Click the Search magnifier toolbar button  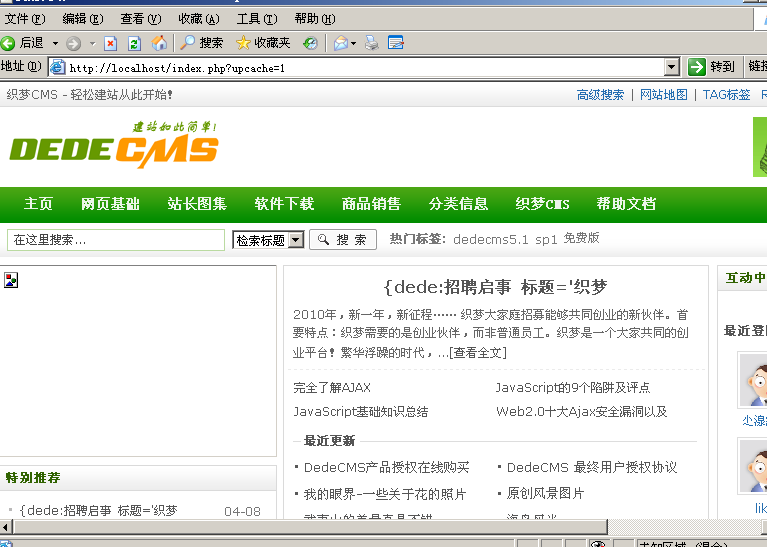[x=187, y=43]
